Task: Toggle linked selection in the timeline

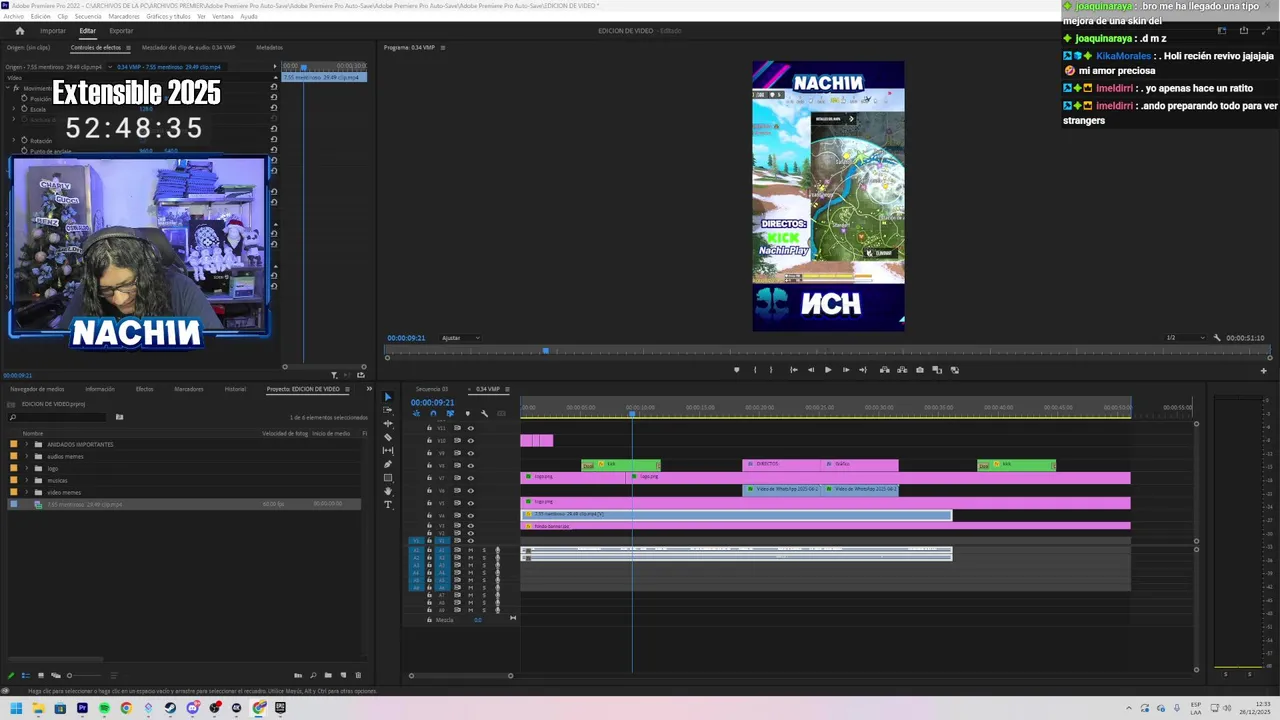Action: pos(450,413)
